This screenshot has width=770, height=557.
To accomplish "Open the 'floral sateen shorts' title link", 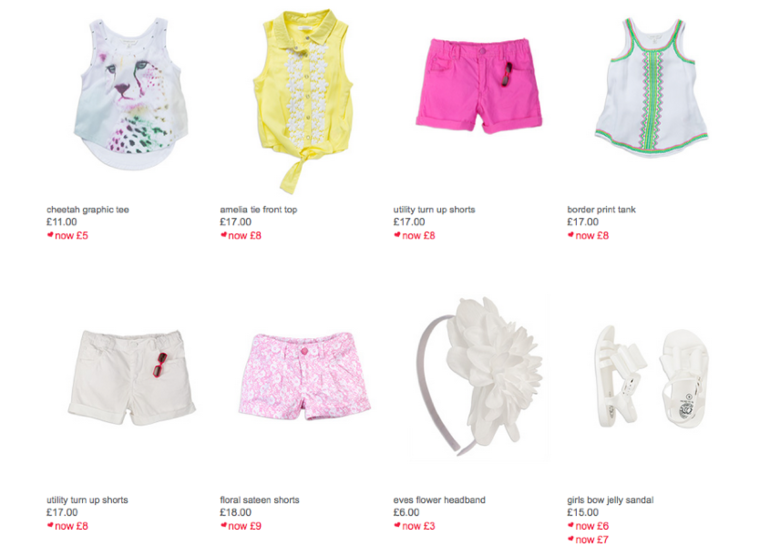I will click(x=260, y=500).
